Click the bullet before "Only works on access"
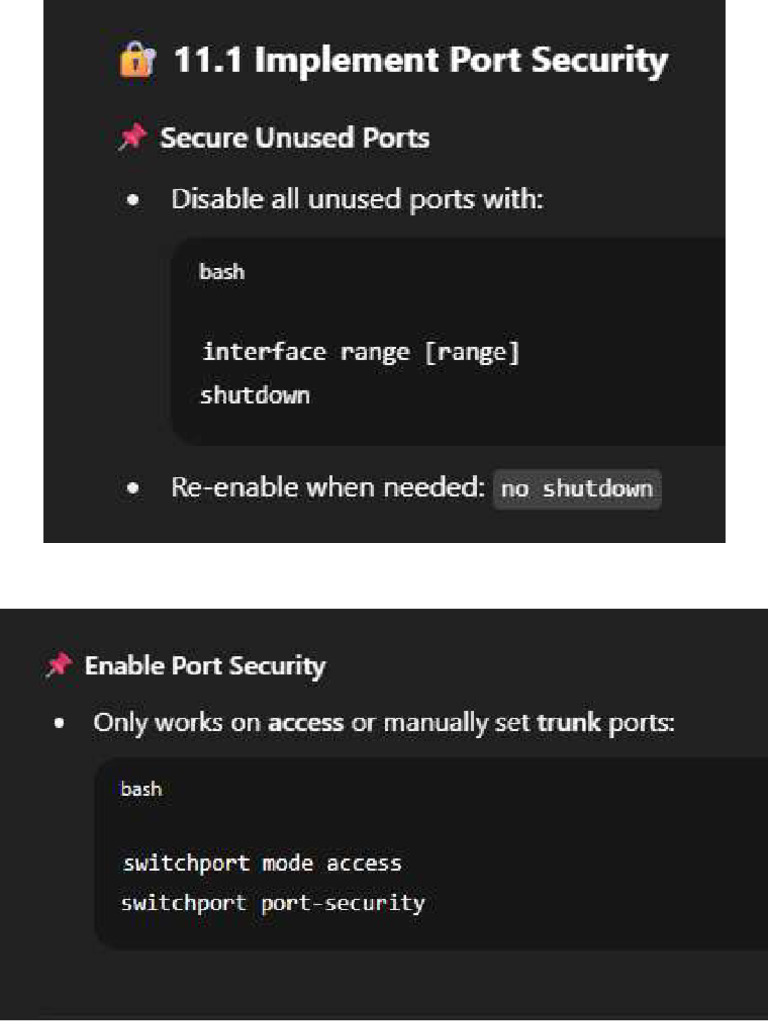This screenshot has width=768, height=1024. coord(60,722)
